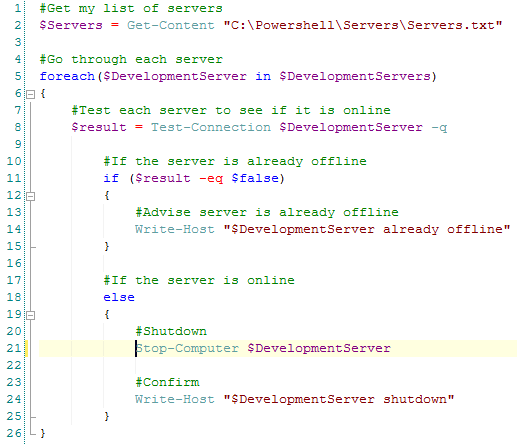
Task: Click $DevelopmentServers in the foreach statement
Action: pyautogui.click(x=355, y=76)
